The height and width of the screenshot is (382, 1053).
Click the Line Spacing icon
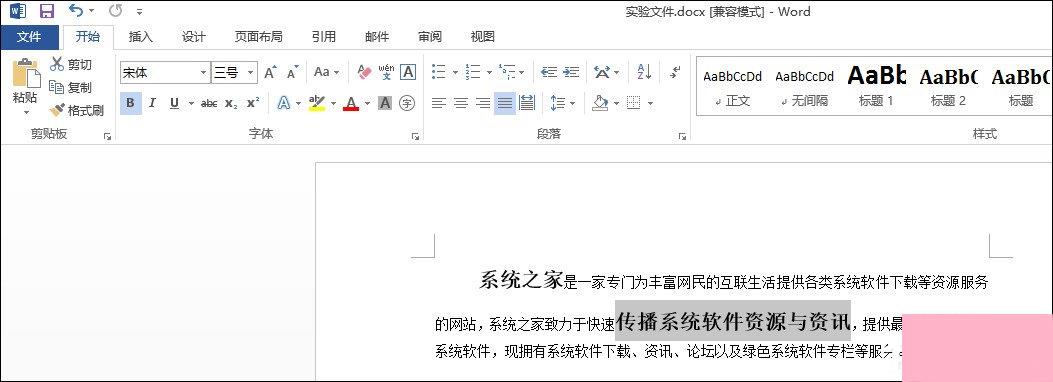pos(558,103)
